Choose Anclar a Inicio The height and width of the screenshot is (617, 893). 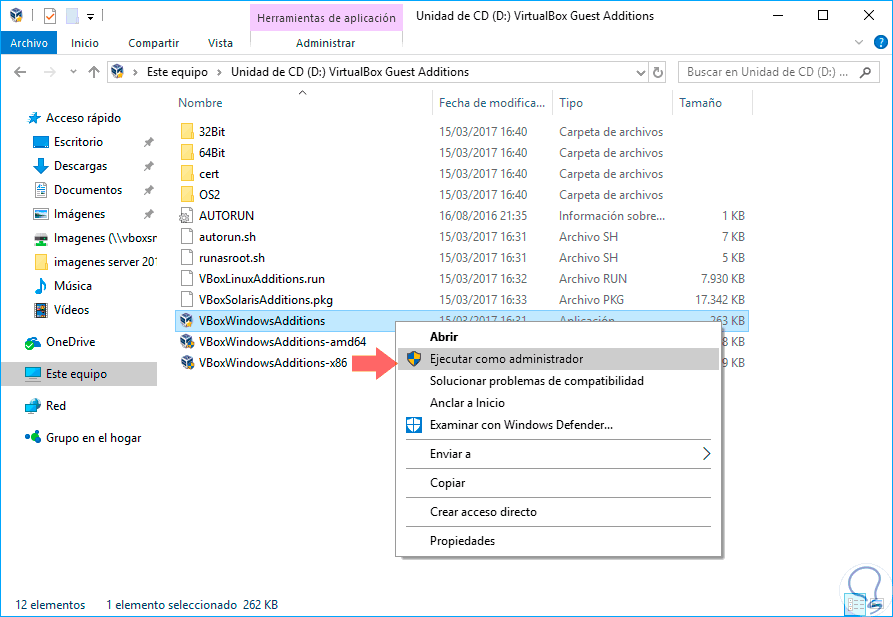pyautogui.click(x=558, y=403)
